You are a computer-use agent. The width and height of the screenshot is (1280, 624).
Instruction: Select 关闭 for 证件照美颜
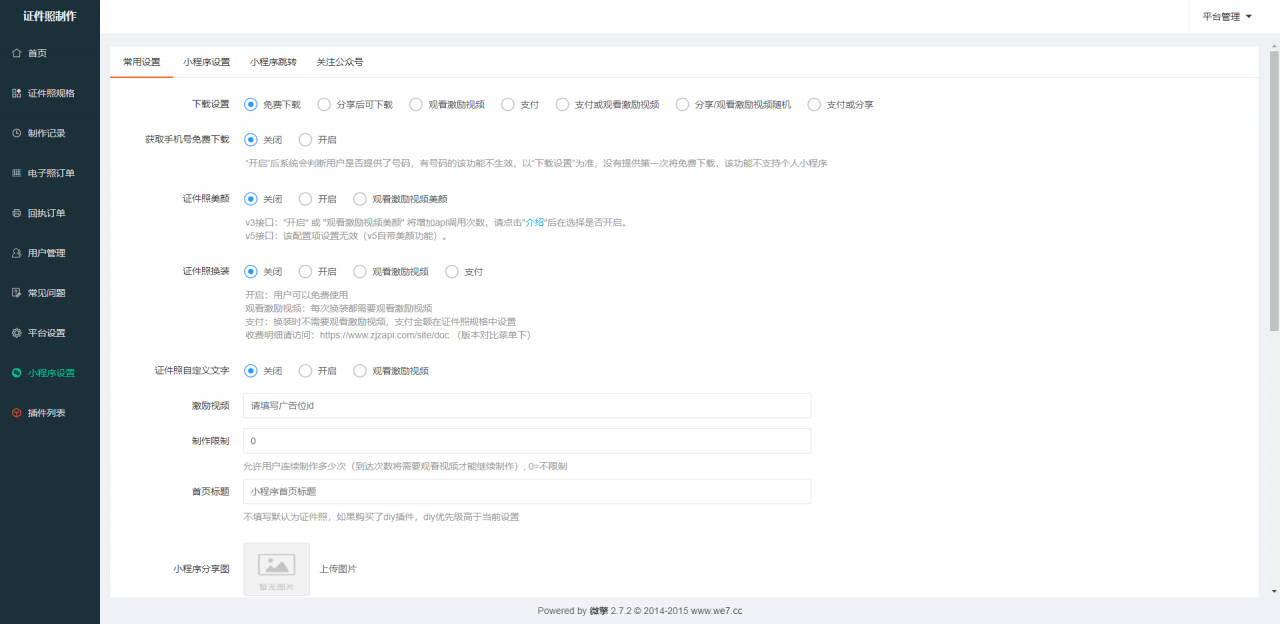[x=251, y=199]
